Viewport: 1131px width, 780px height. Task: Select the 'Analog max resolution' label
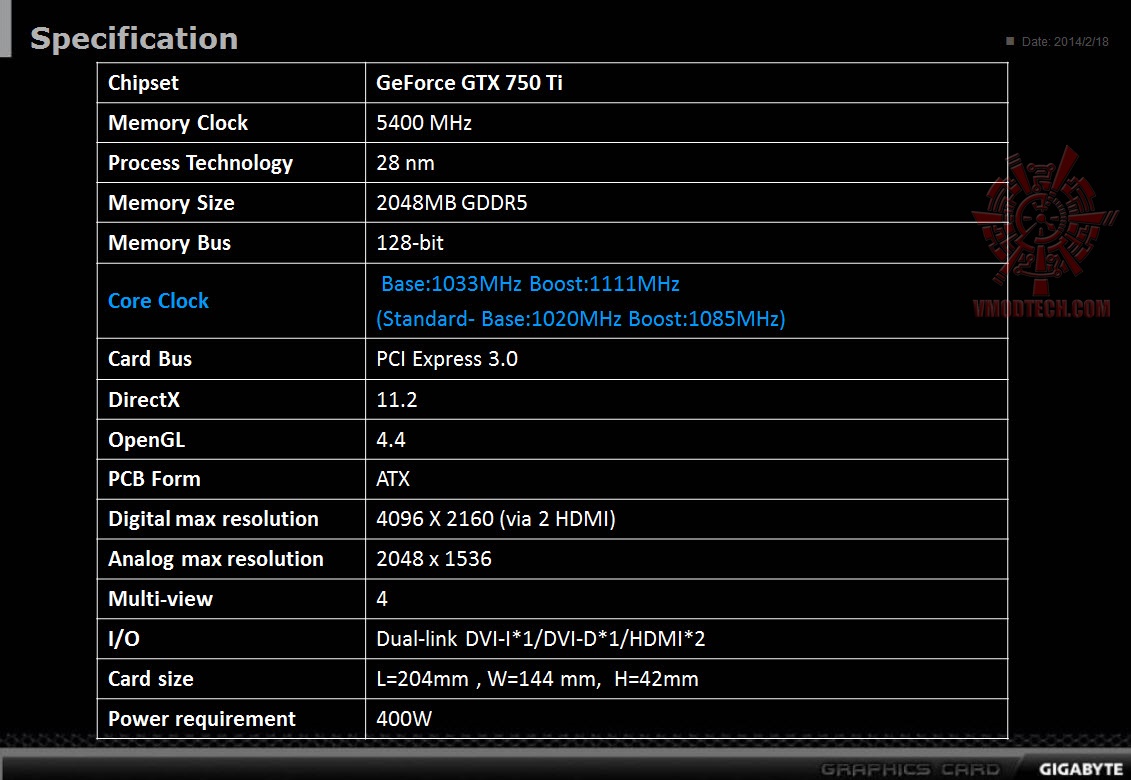pos(215,559)
